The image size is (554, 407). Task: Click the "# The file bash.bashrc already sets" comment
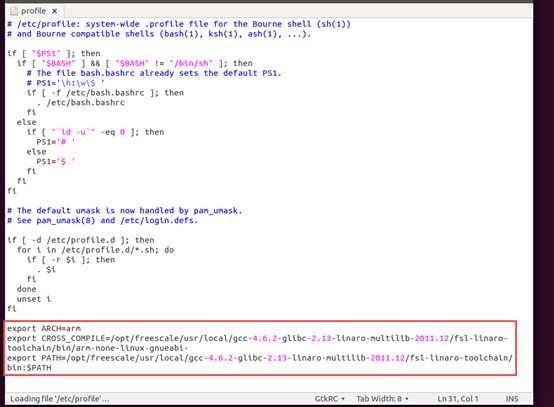154,73
